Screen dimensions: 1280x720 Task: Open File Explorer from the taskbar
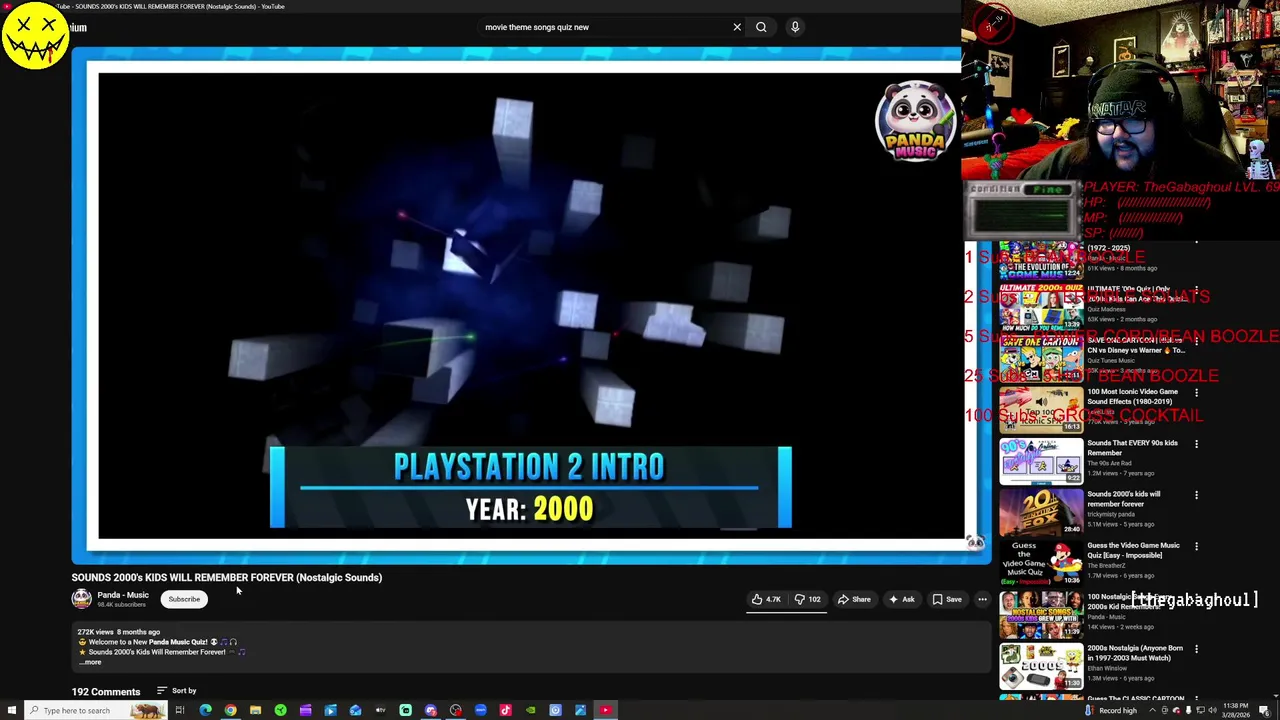tap(255, 710)
